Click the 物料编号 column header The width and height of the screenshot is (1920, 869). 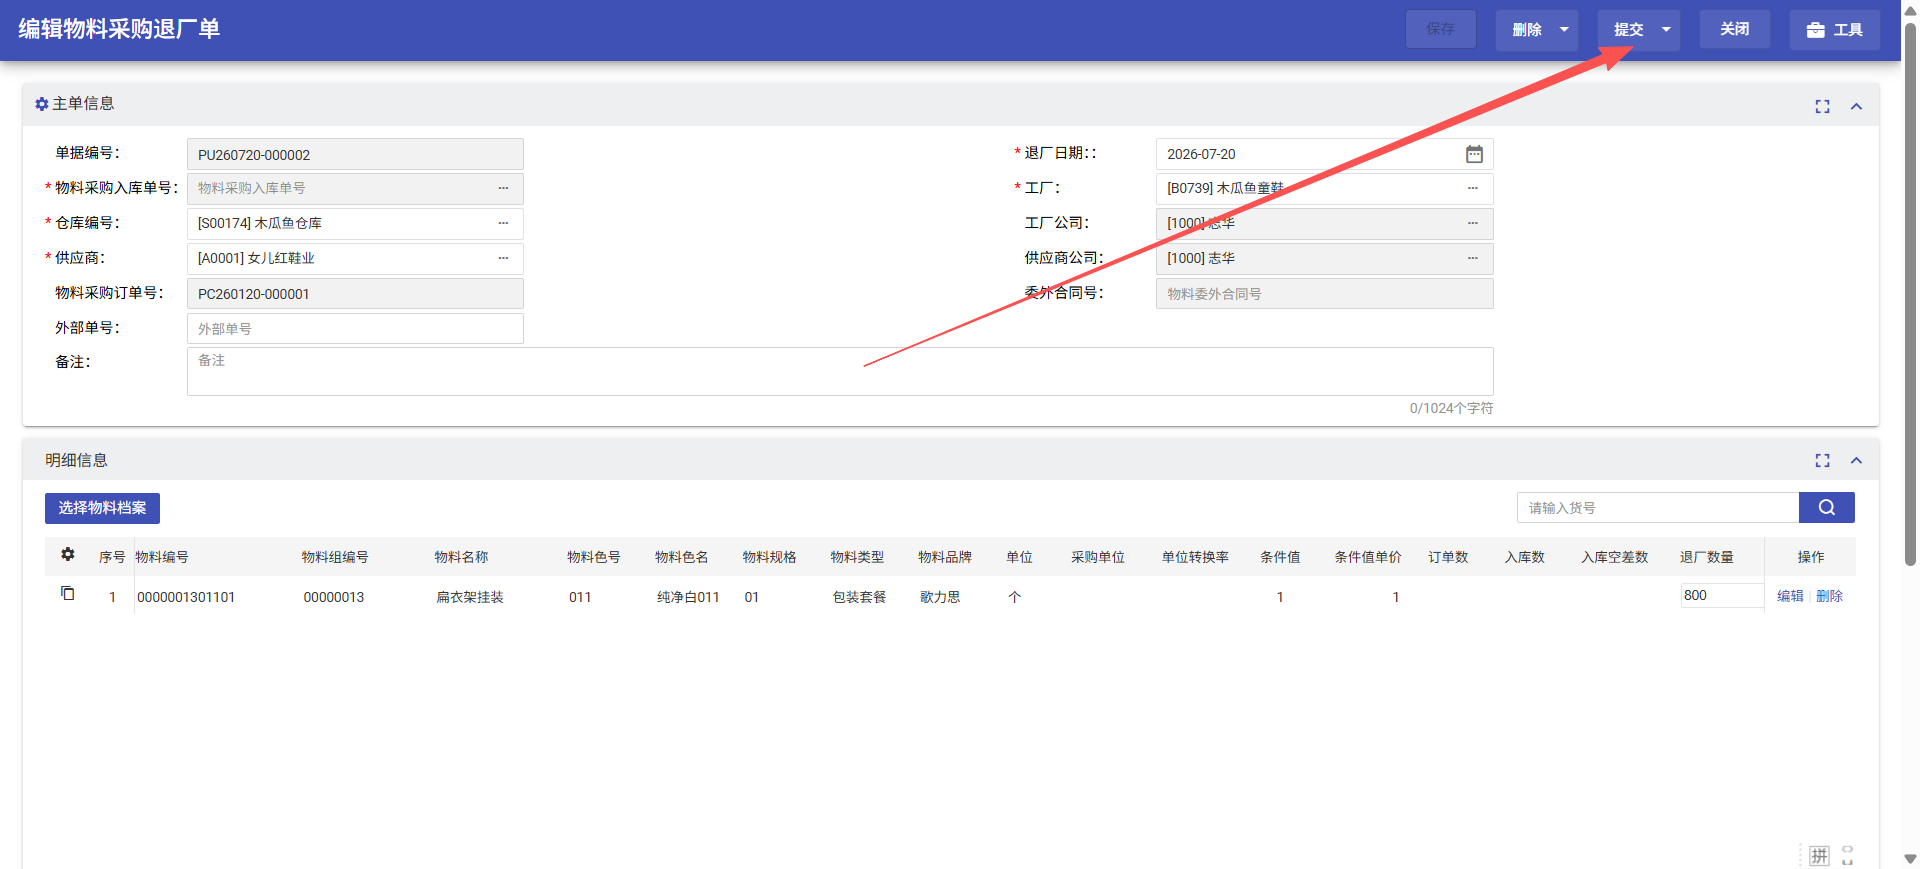pyautogui.click(x=162, y=557)
